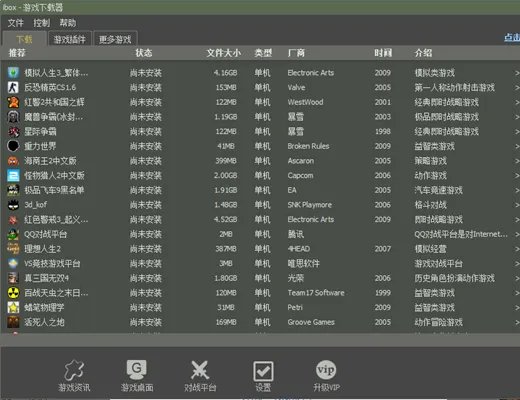
Task: Click the Broken Rules vendor cell
Action: 308,146
